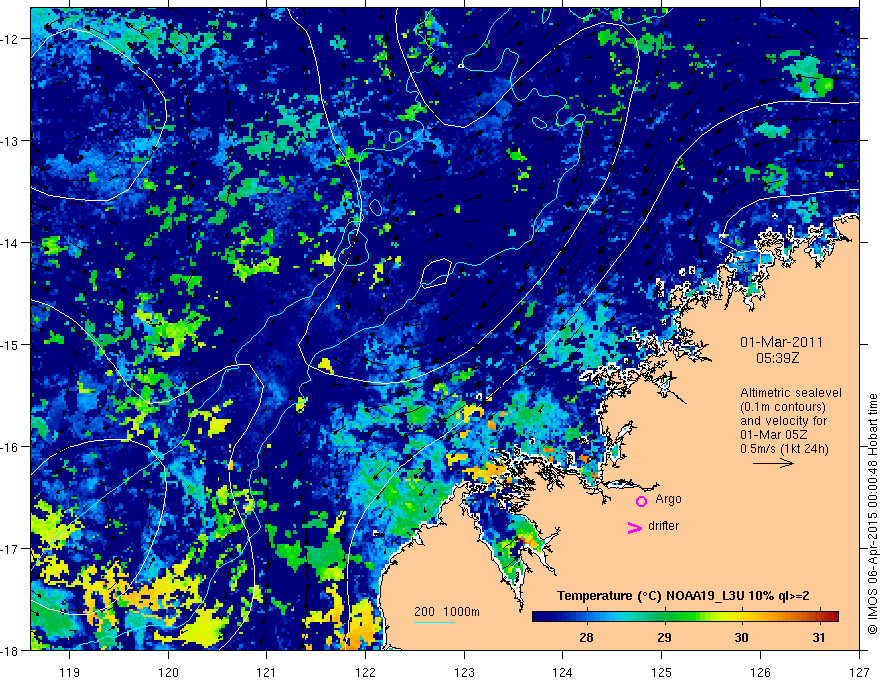Click the latitude axis label -18
Image resolution: width=880 pixels, height=680 pixels.
[9, 650]
